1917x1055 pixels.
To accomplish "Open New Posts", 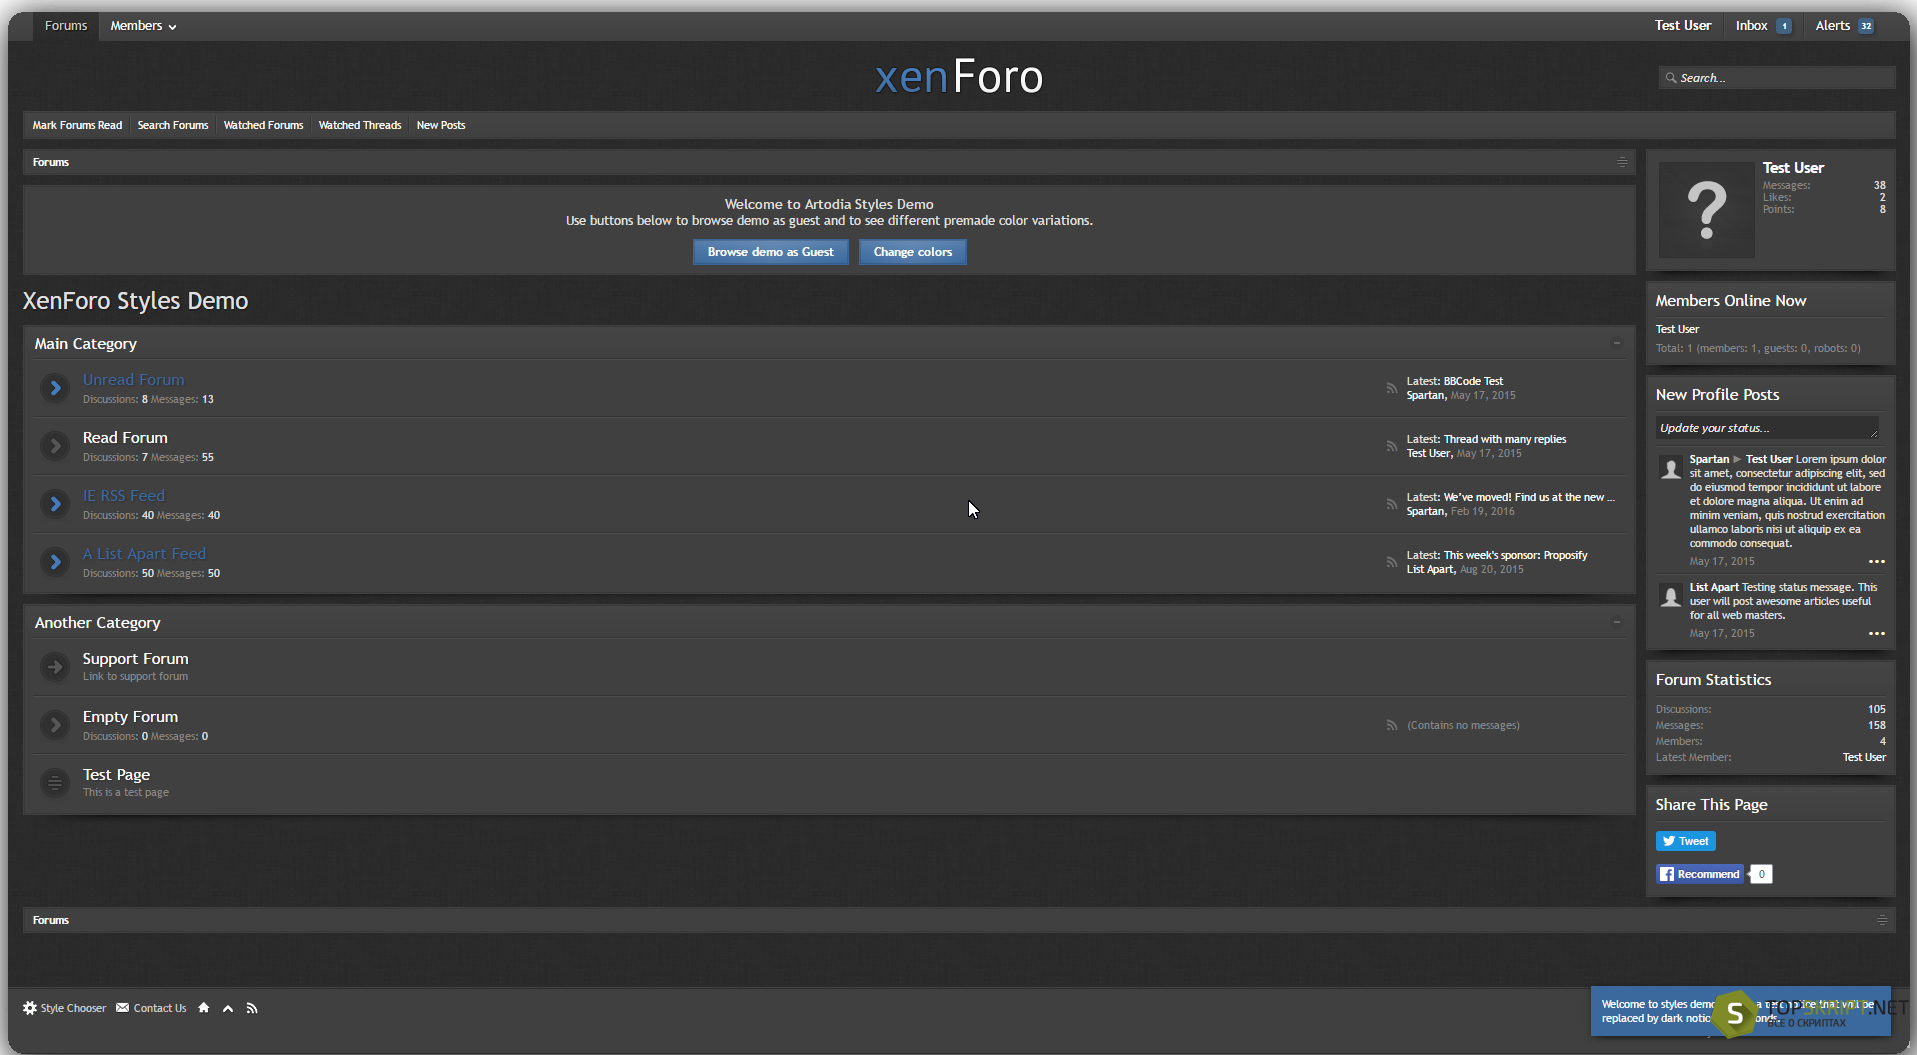I will coord(441,125).
